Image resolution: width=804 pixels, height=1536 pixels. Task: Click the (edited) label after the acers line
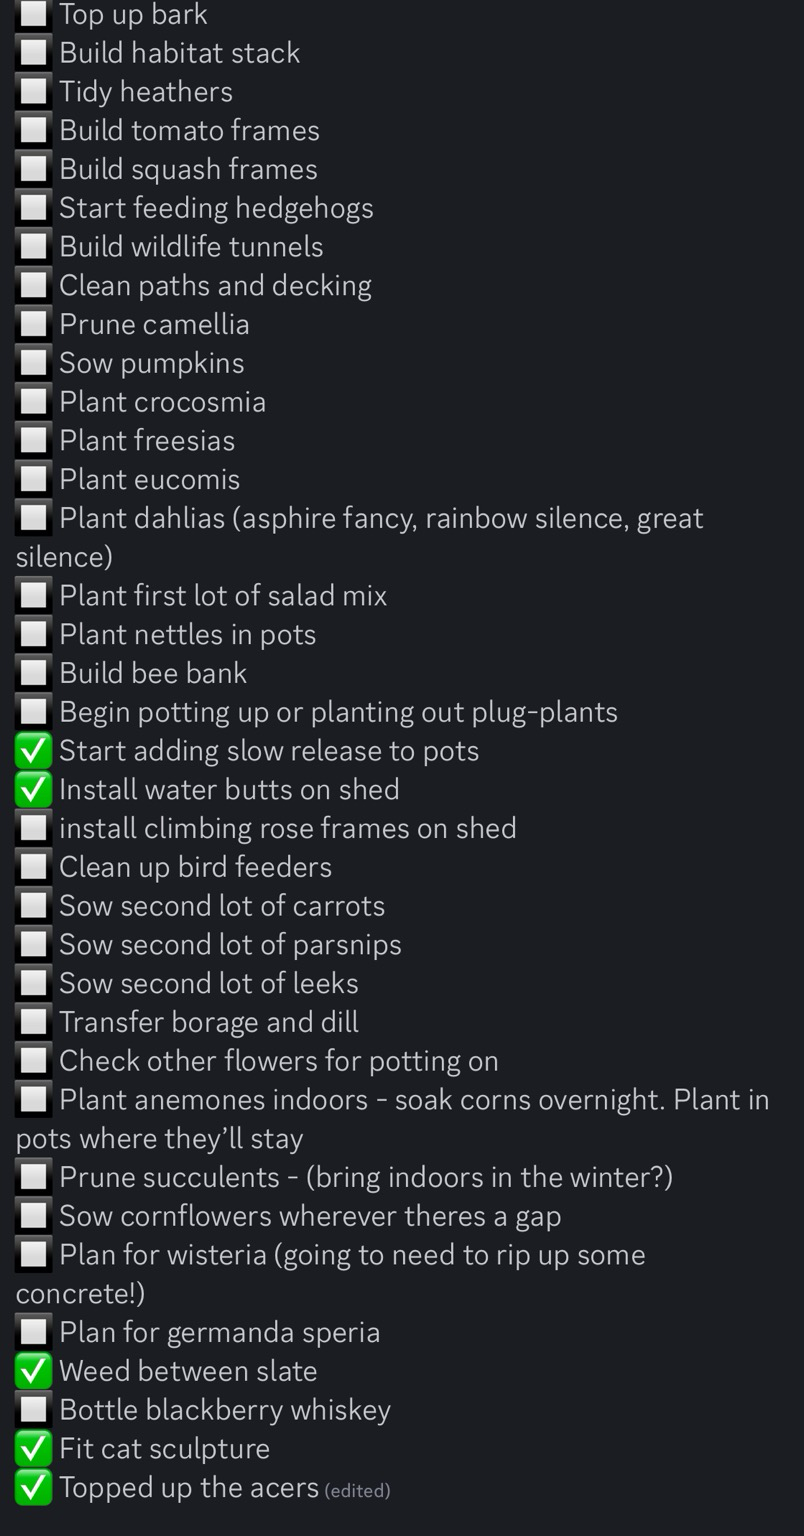coord(357,1491)
